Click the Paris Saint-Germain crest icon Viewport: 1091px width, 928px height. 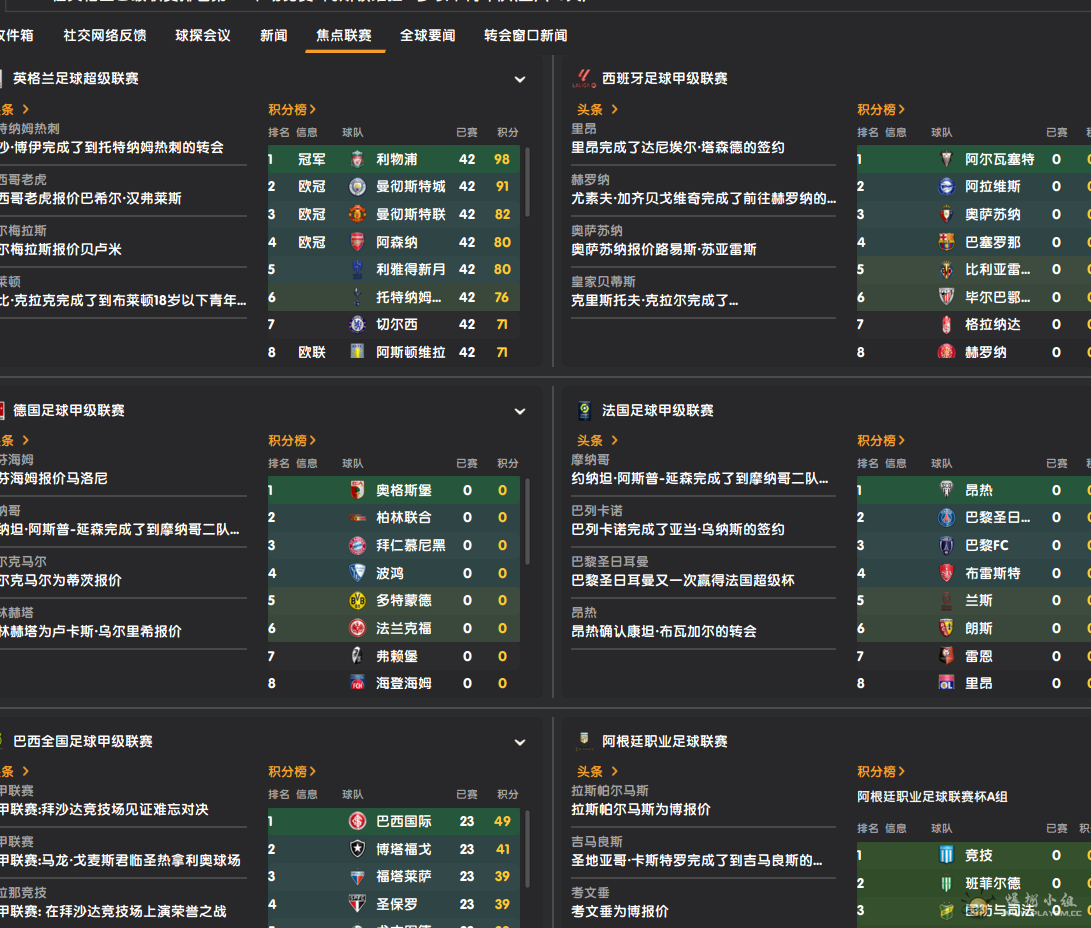(946, 518)
